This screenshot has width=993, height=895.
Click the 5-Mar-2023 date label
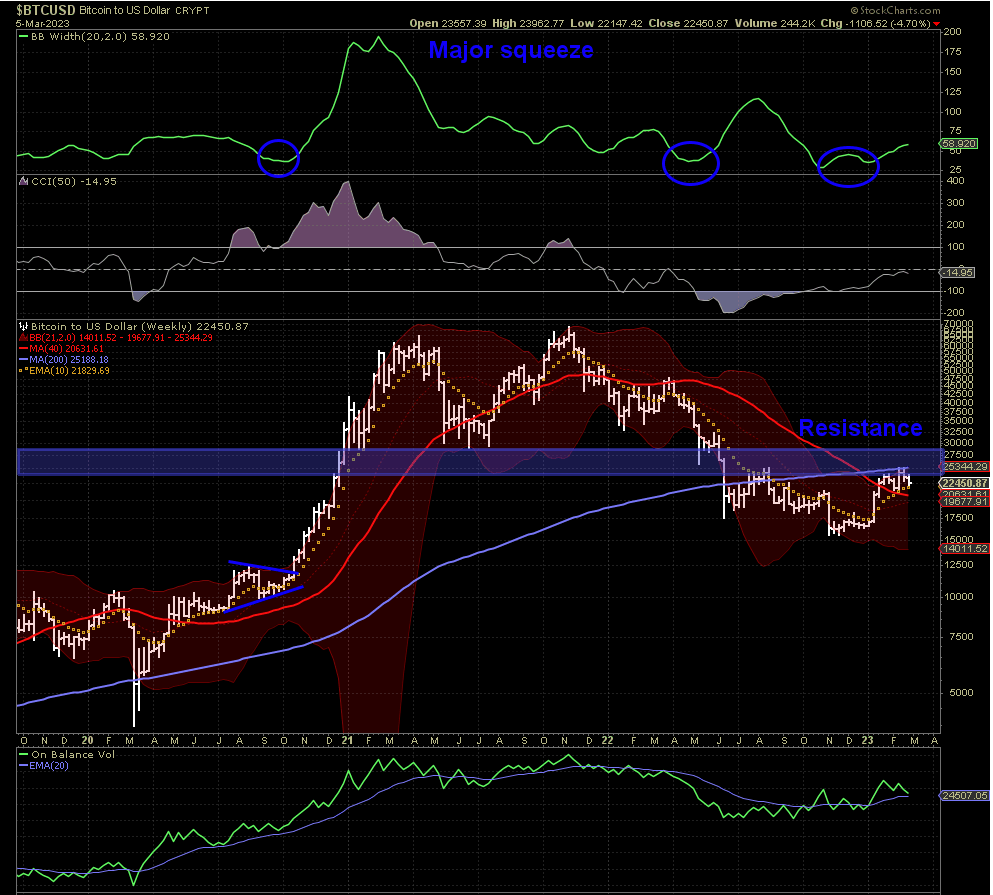42,23
